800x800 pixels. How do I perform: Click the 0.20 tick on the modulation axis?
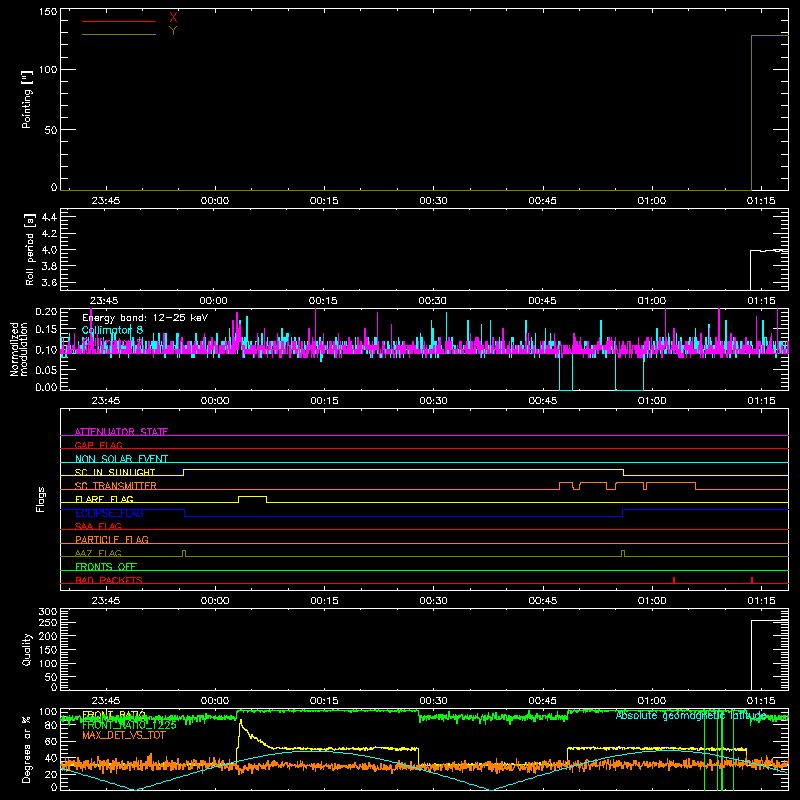point(46,312)
